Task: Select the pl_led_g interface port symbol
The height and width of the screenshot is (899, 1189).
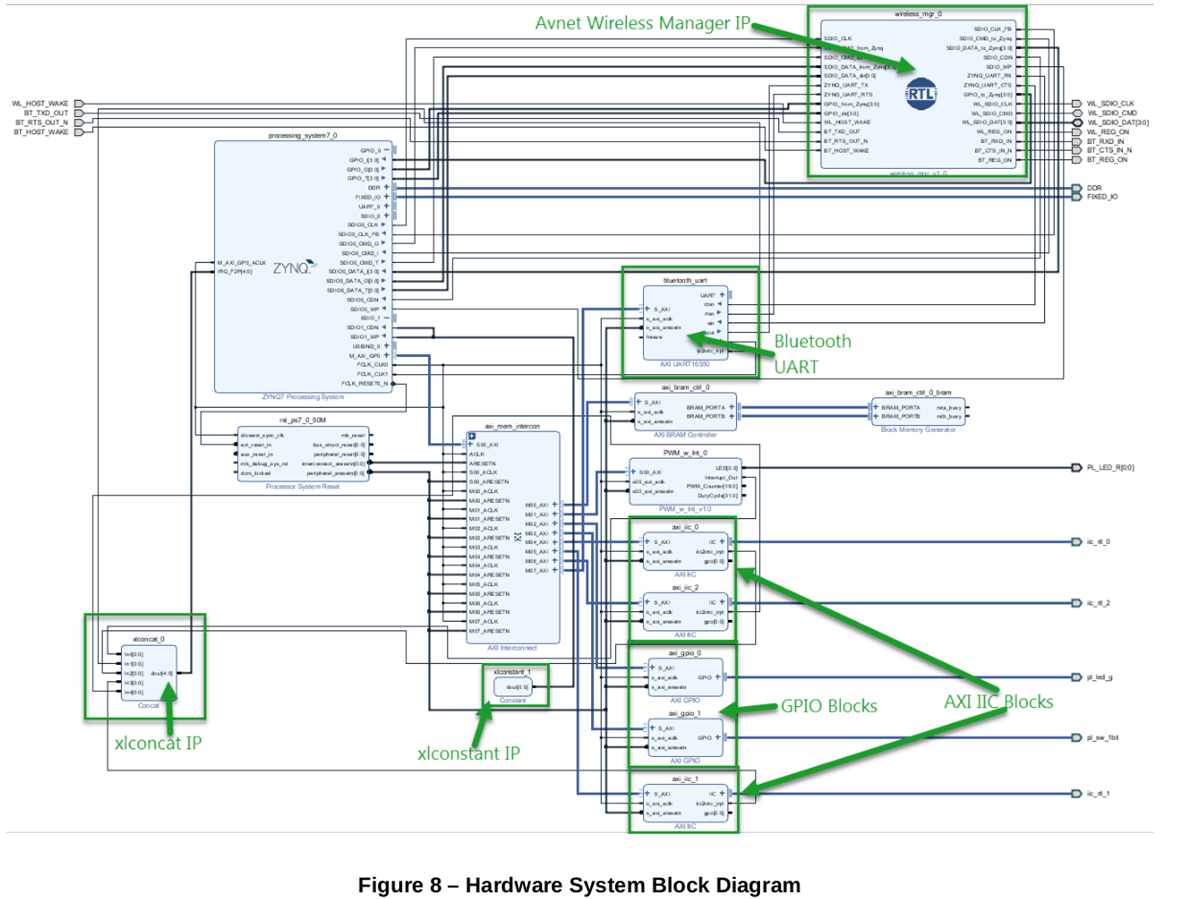Action: pos(1077,677)
